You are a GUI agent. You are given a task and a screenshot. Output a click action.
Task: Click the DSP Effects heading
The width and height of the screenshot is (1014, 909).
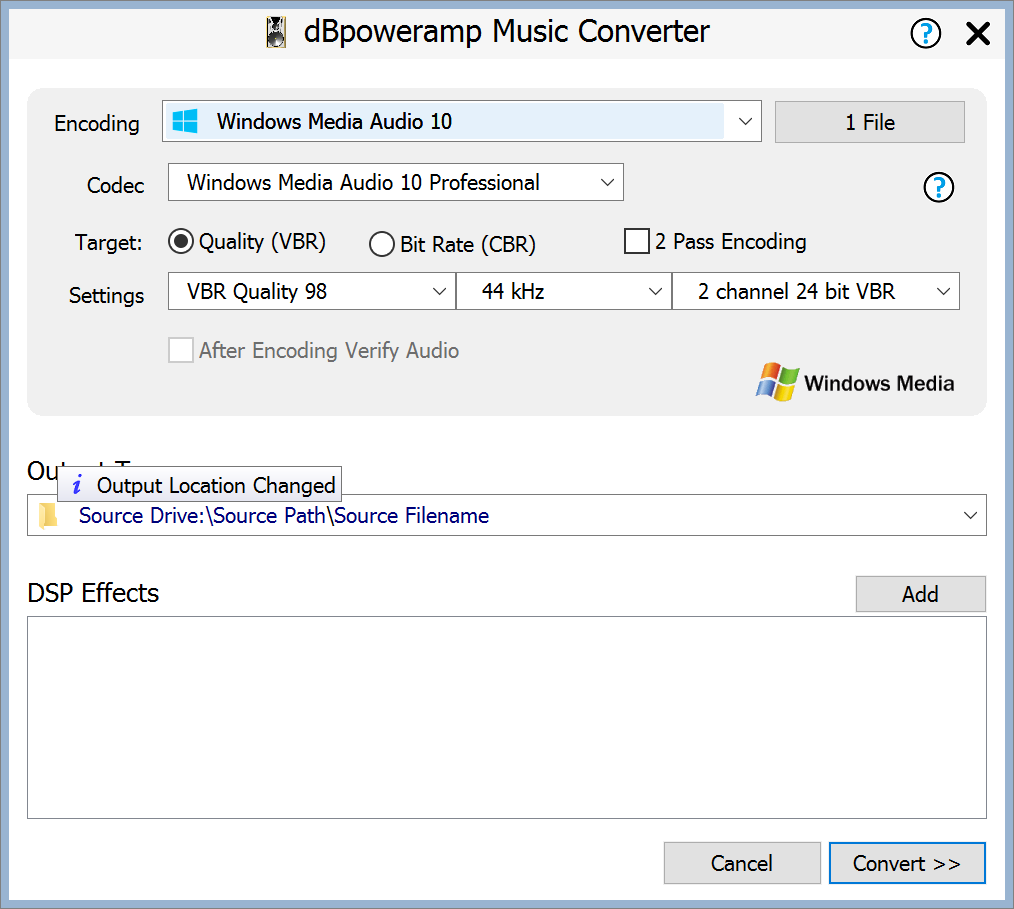(x=93, y=593)
